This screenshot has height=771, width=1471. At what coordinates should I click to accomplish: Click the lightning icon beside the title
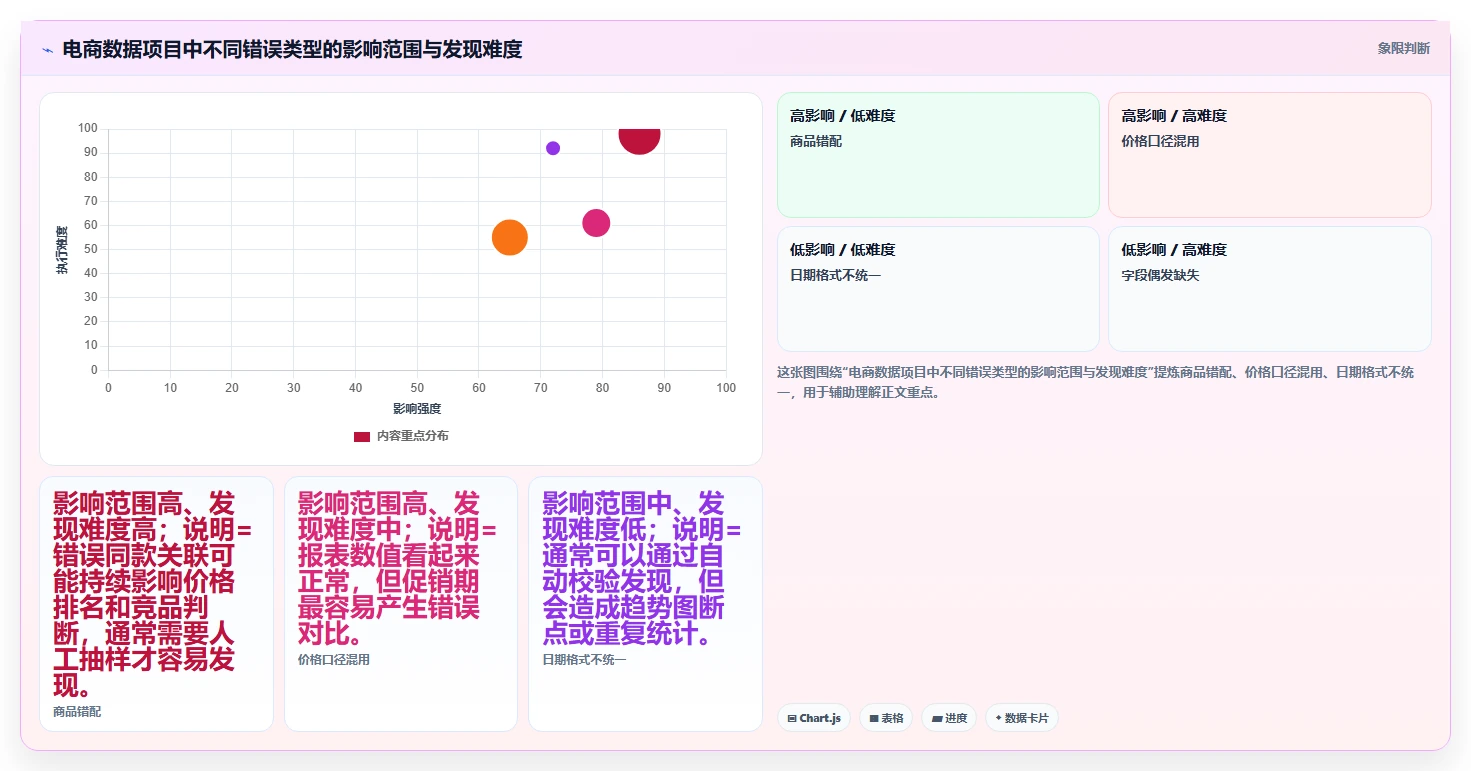tap(47, 50)
